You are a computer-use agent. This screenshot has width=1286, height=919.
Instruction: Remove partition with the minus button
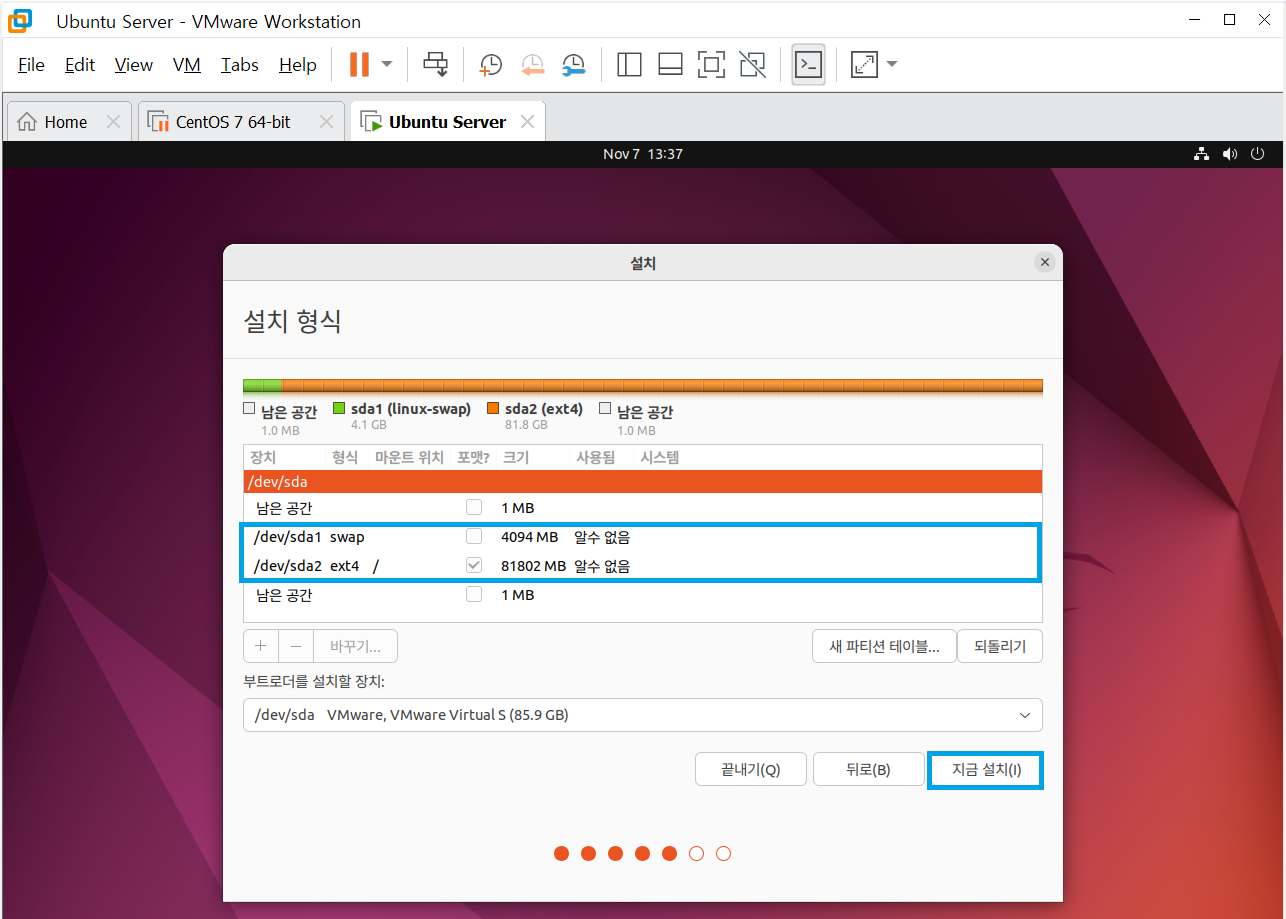click(x=296, y=646)
